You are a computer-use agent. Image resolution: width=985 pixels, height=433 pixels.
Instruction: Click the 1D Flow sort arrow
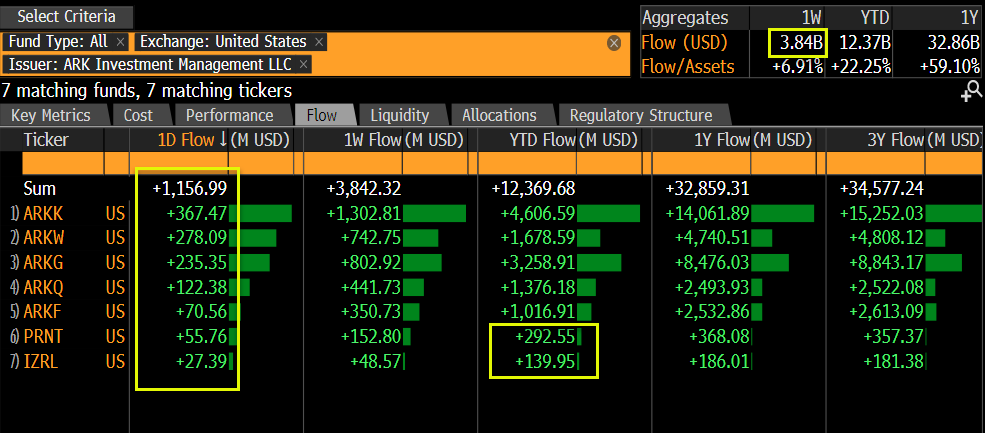(x=222, y=140)
